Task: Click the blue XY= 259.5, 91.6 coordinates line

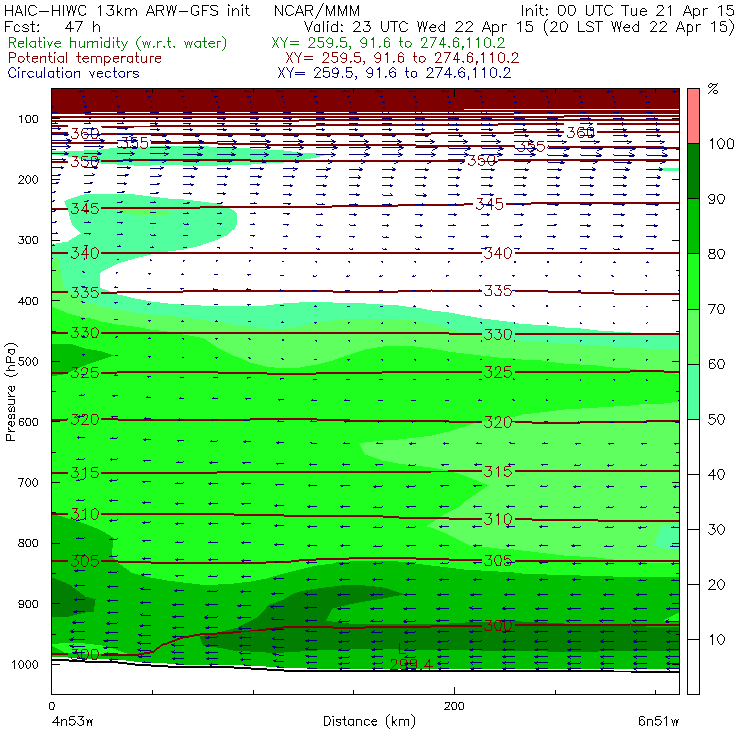Action: [x=394, y=73]
